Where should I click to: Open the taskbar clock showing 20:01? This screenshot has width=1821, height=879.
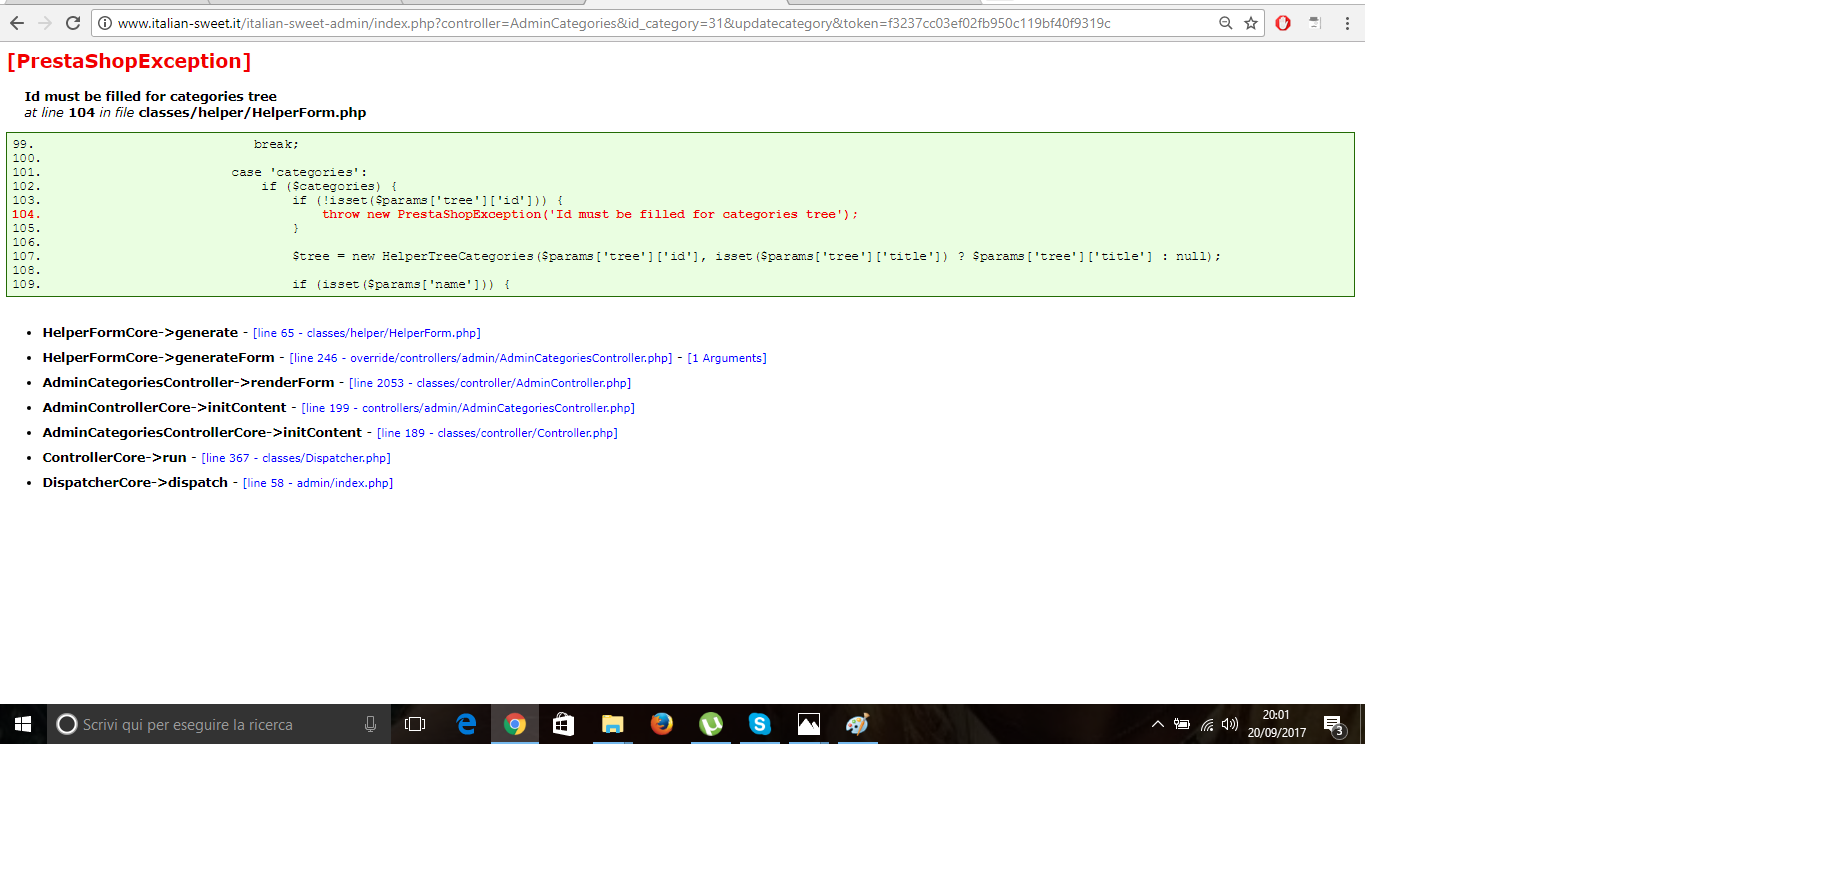pyautogui.click(x=1277, y=724)
